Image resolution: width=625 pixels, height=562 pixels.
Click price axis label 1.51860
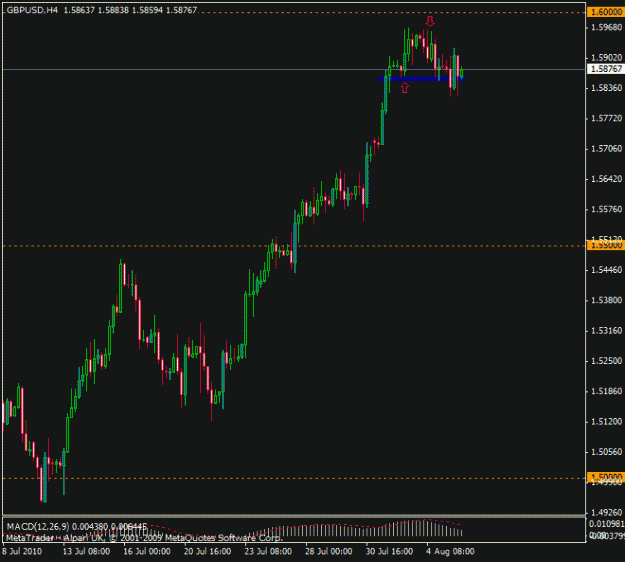click(x=607, y=391)
